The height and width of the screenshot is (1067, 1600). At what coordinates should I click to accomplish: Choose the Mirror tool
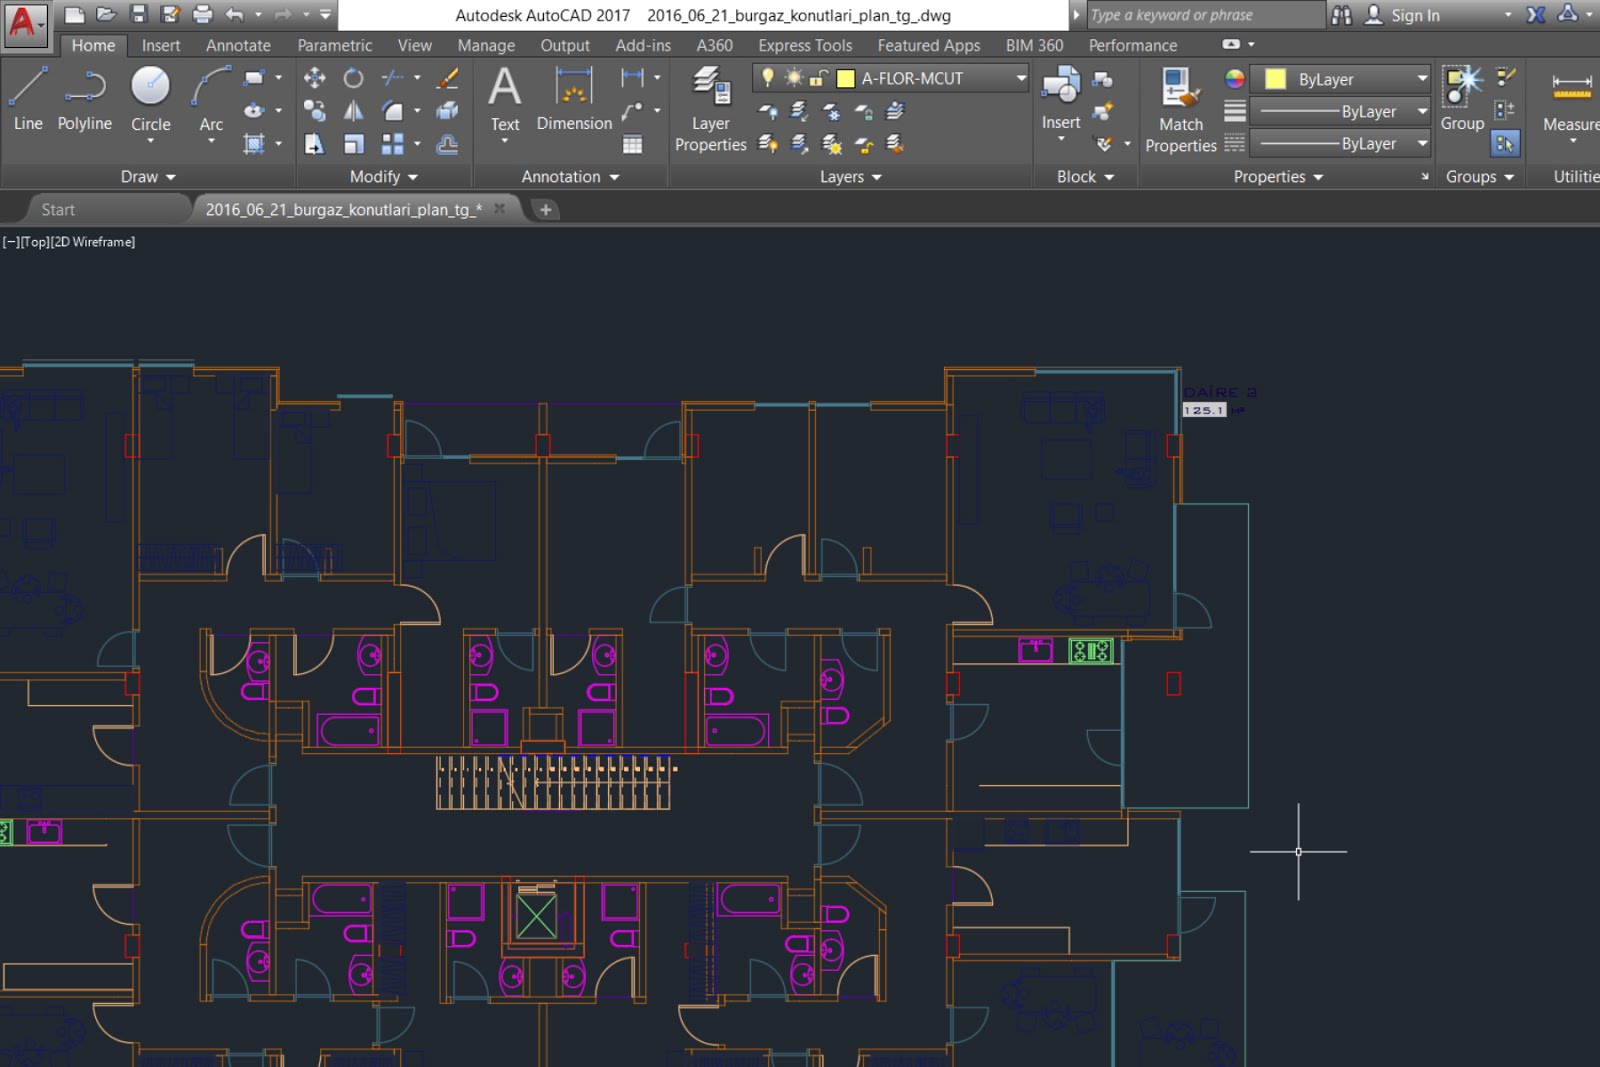(x=353, y=111)
